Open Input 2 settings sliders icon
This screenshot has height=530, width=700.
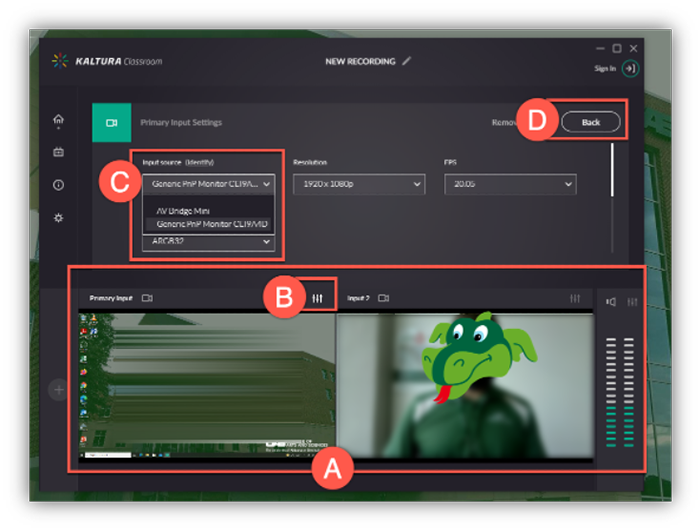click(x=575, y=298)
